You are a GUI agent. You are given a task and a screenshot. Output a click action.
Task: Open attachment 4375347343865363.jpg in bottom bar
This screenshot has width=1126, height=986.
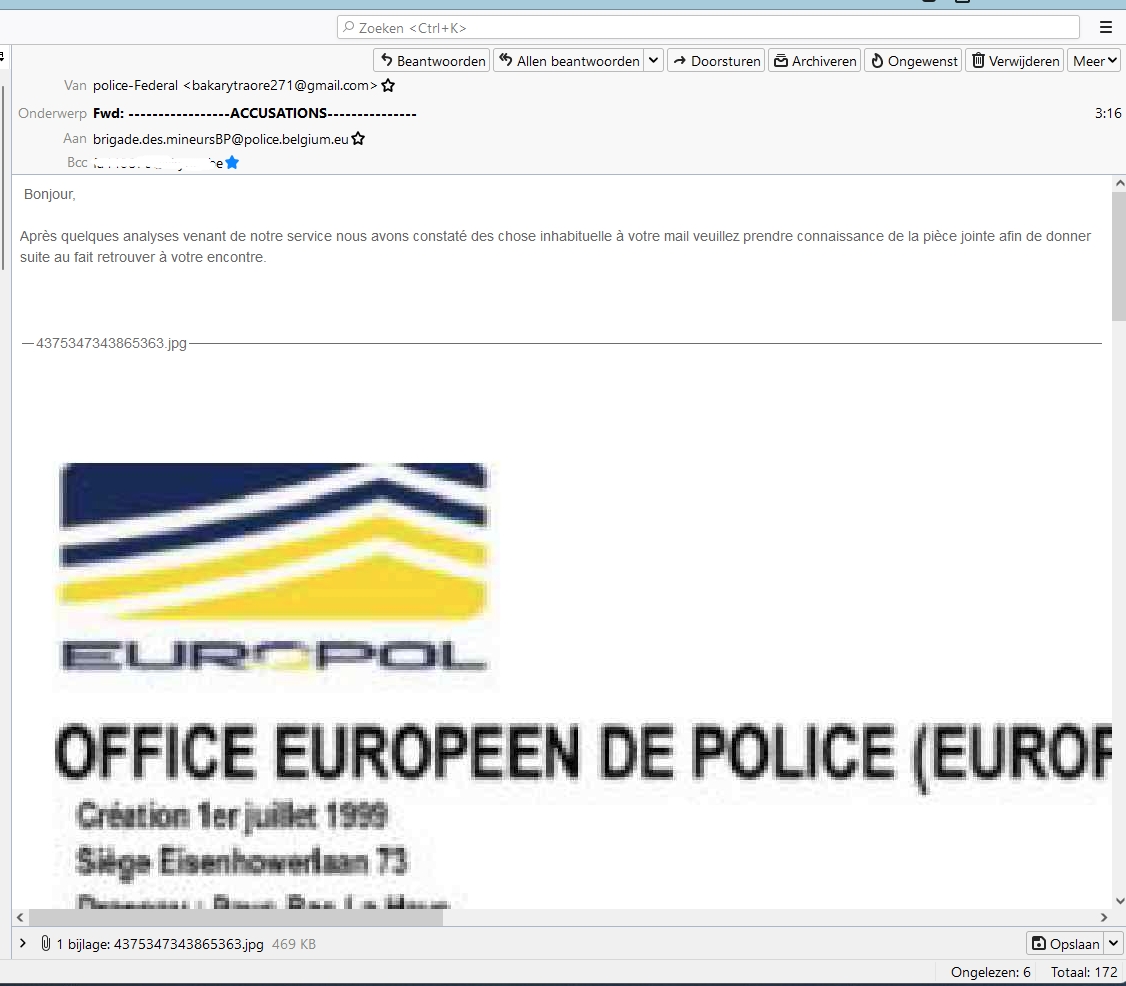[188, 943]
